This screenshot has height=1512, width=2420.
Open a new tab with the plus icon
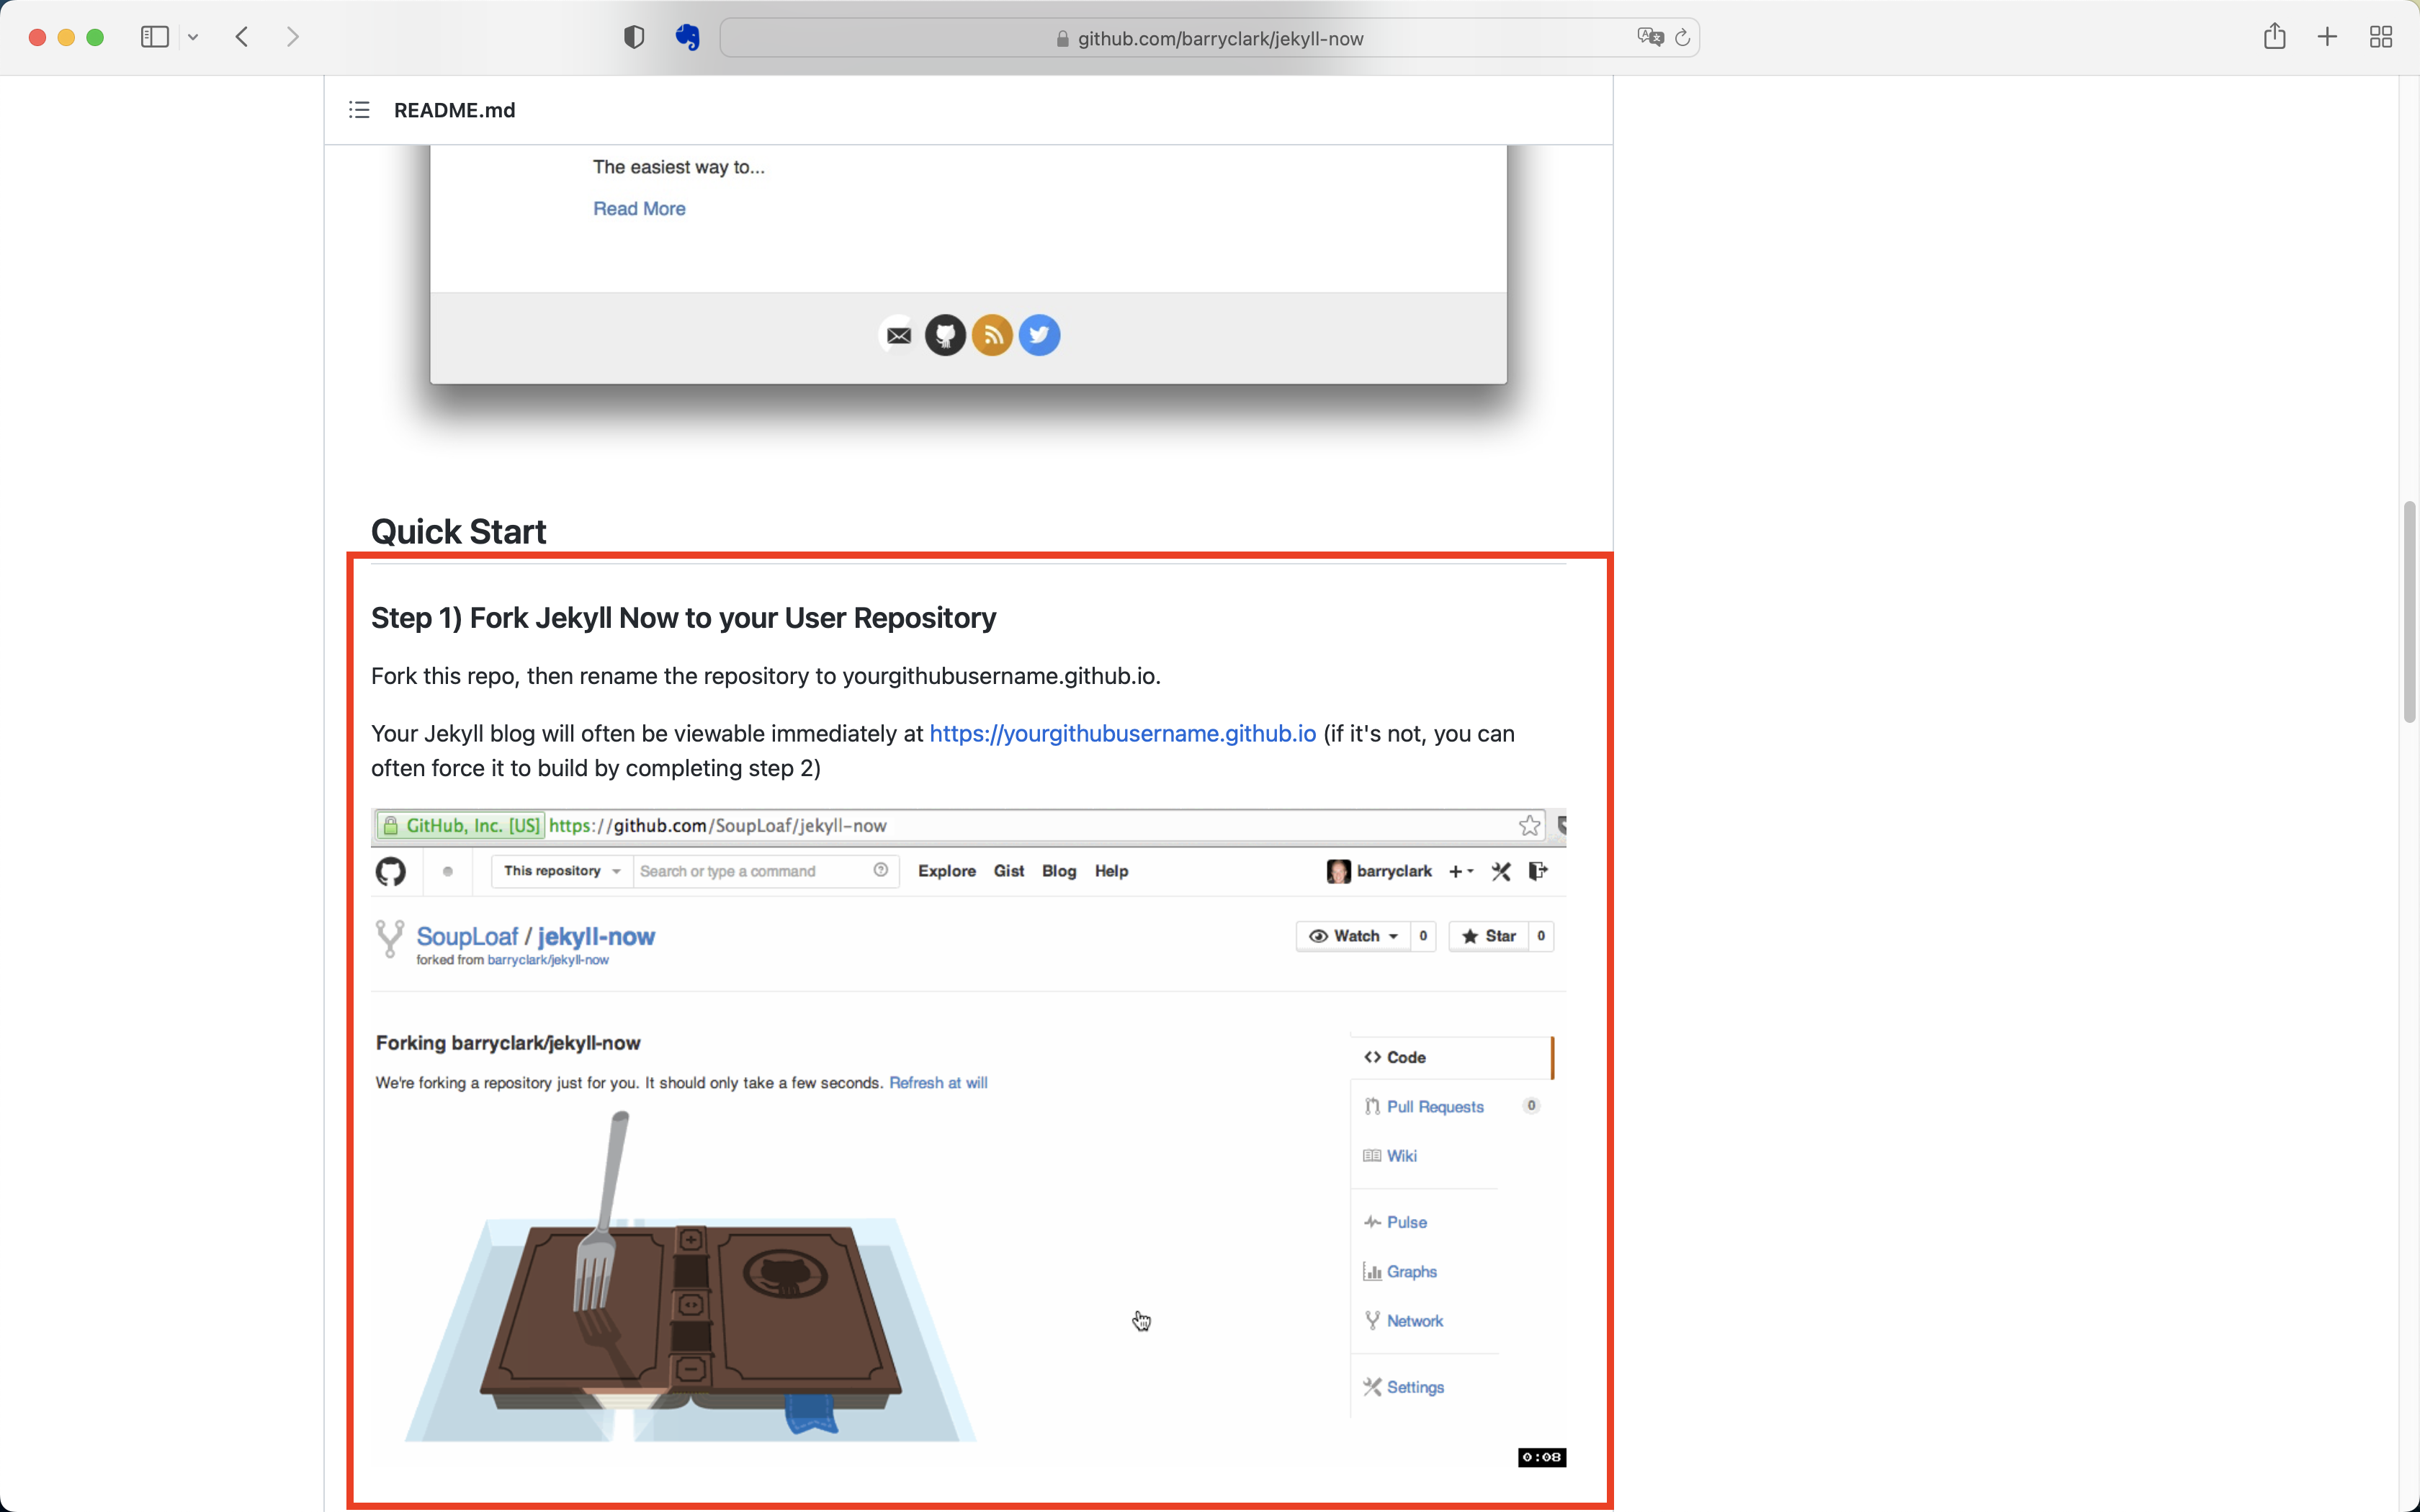(x=2327, y=37)
